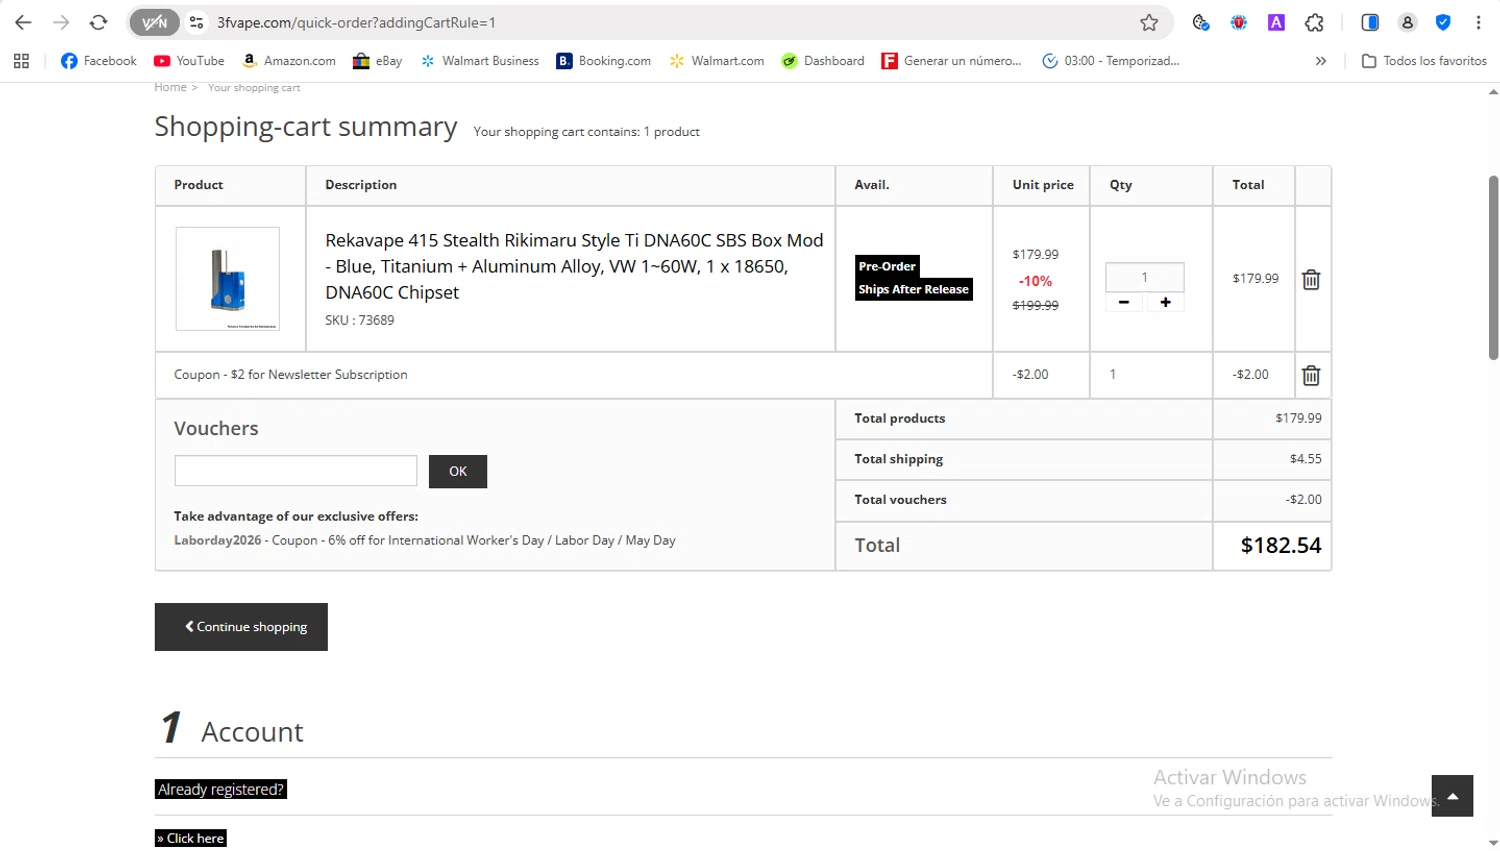The width and height of the screenshot is (1500, 851).
Task: Open the Walmart Business bookmark
Action: [x=480, y=61]
